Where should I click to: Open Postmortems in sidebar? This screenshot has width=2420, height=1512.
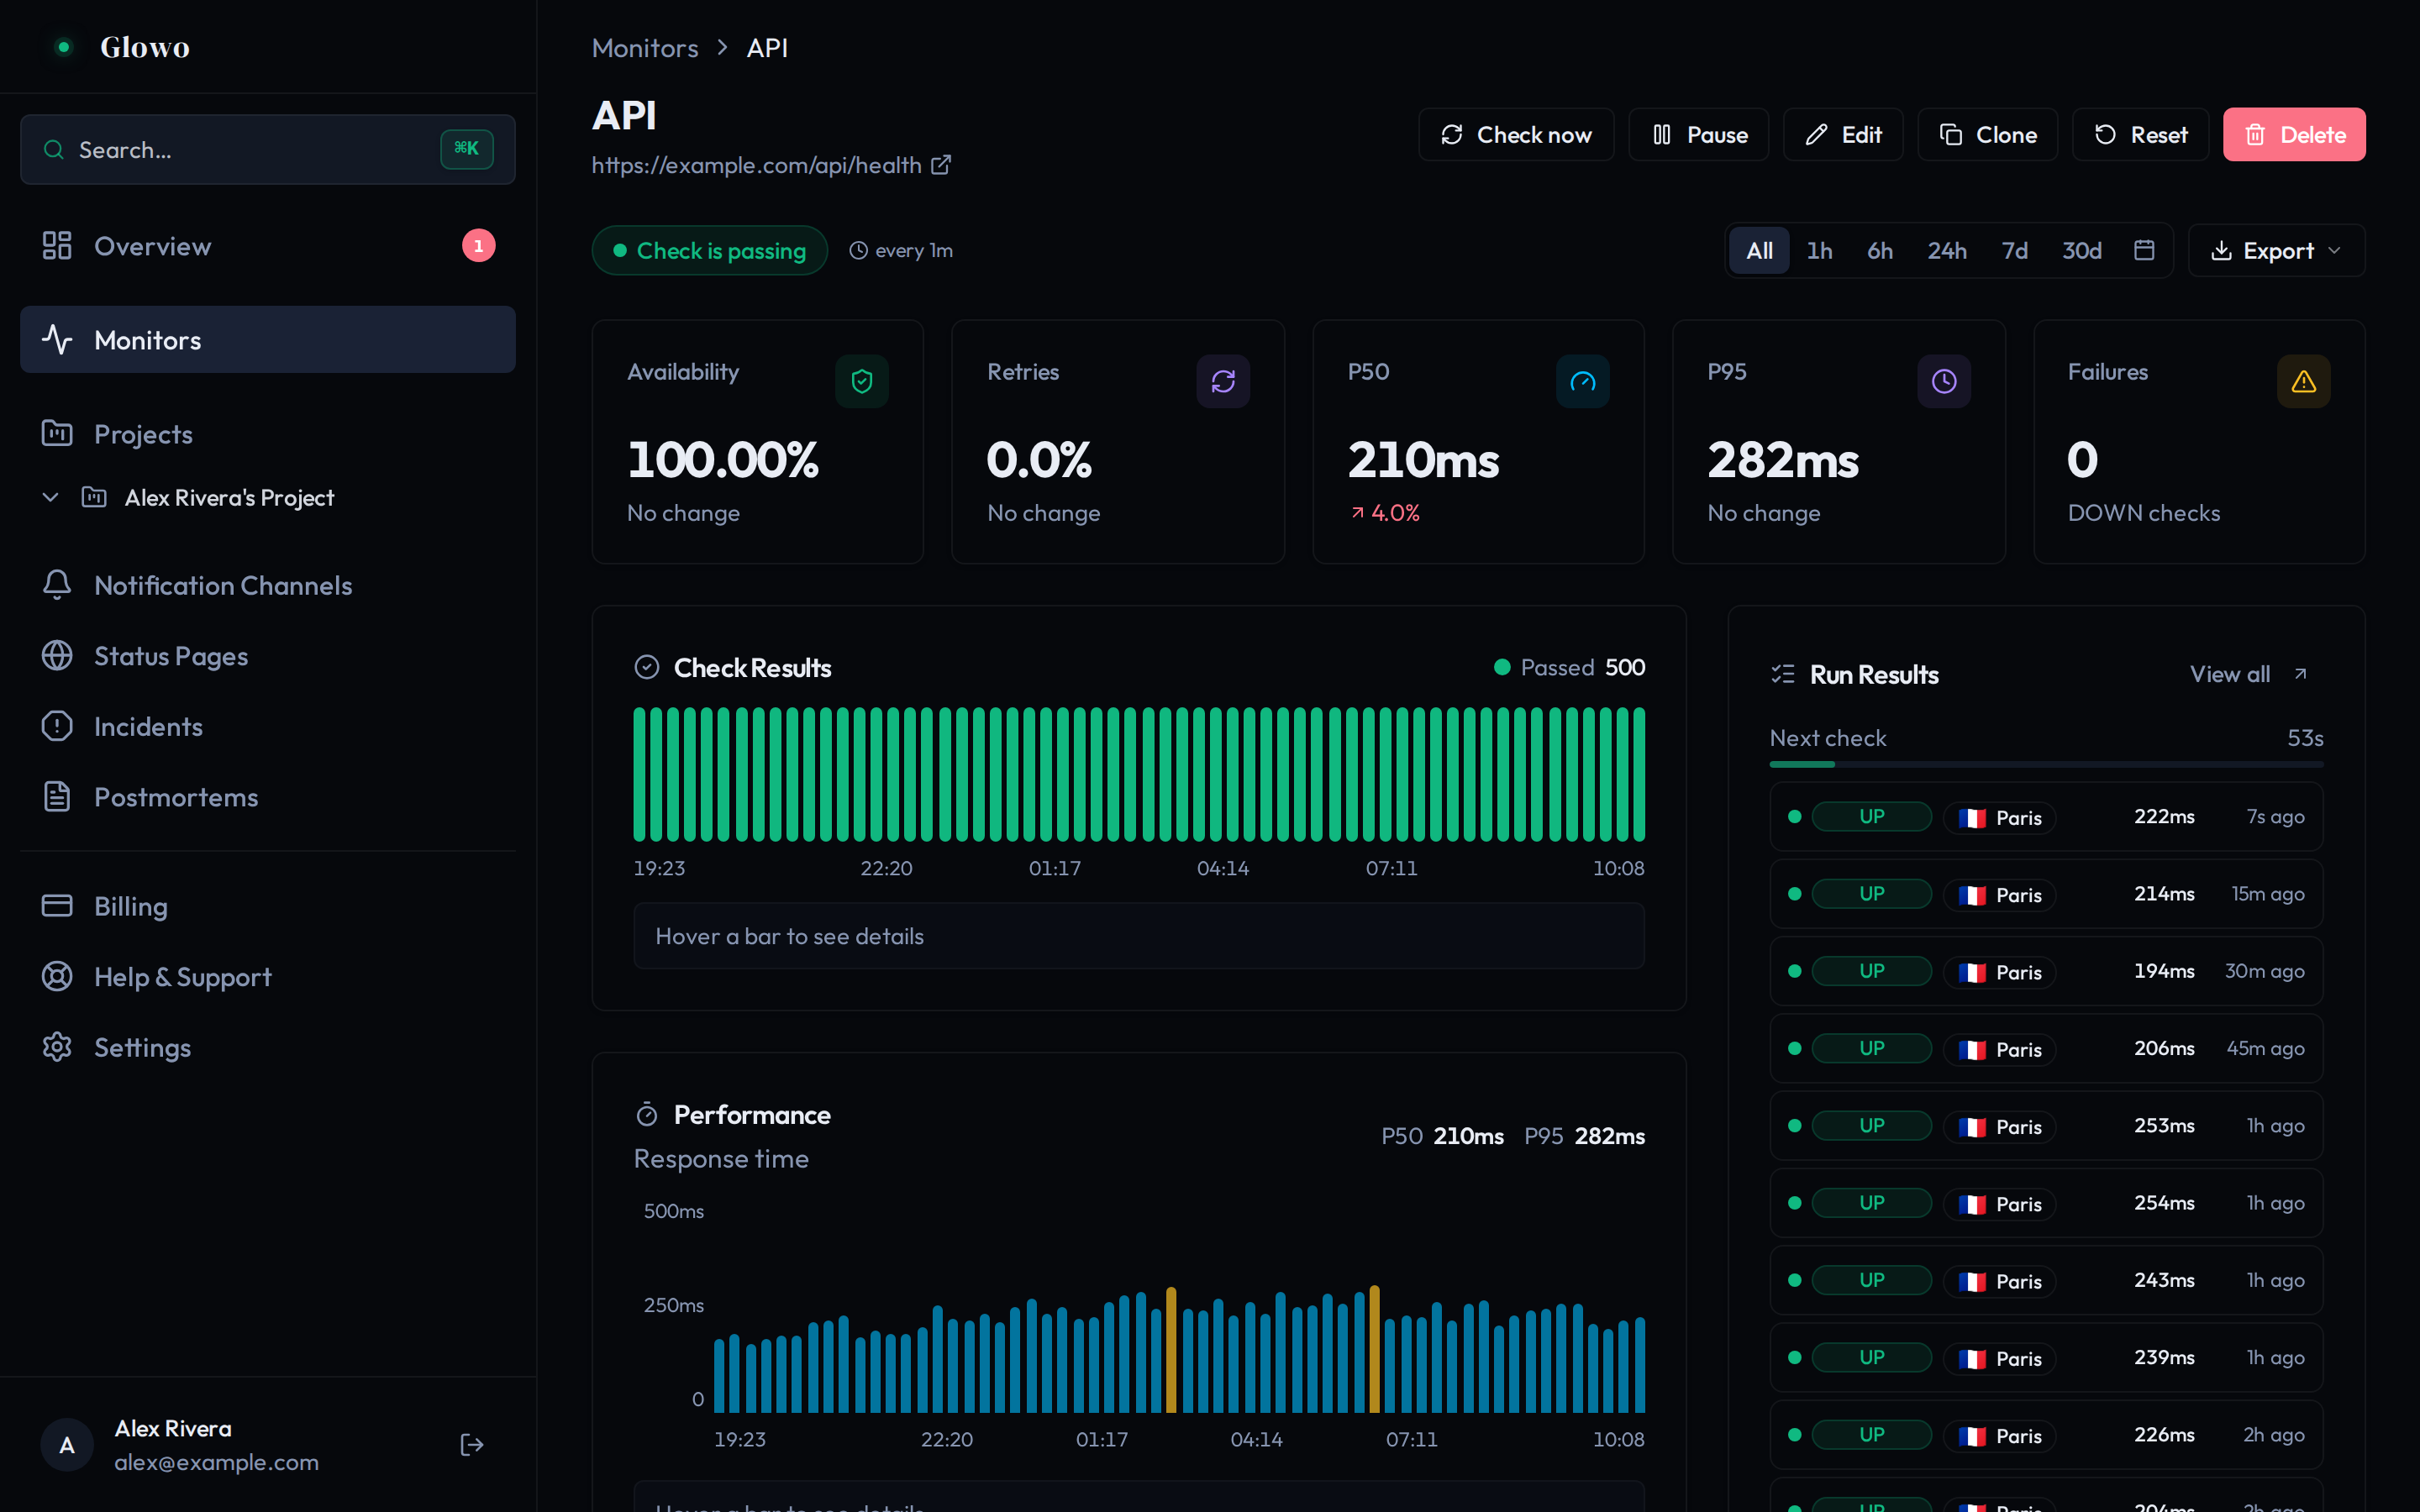[268, 797]
